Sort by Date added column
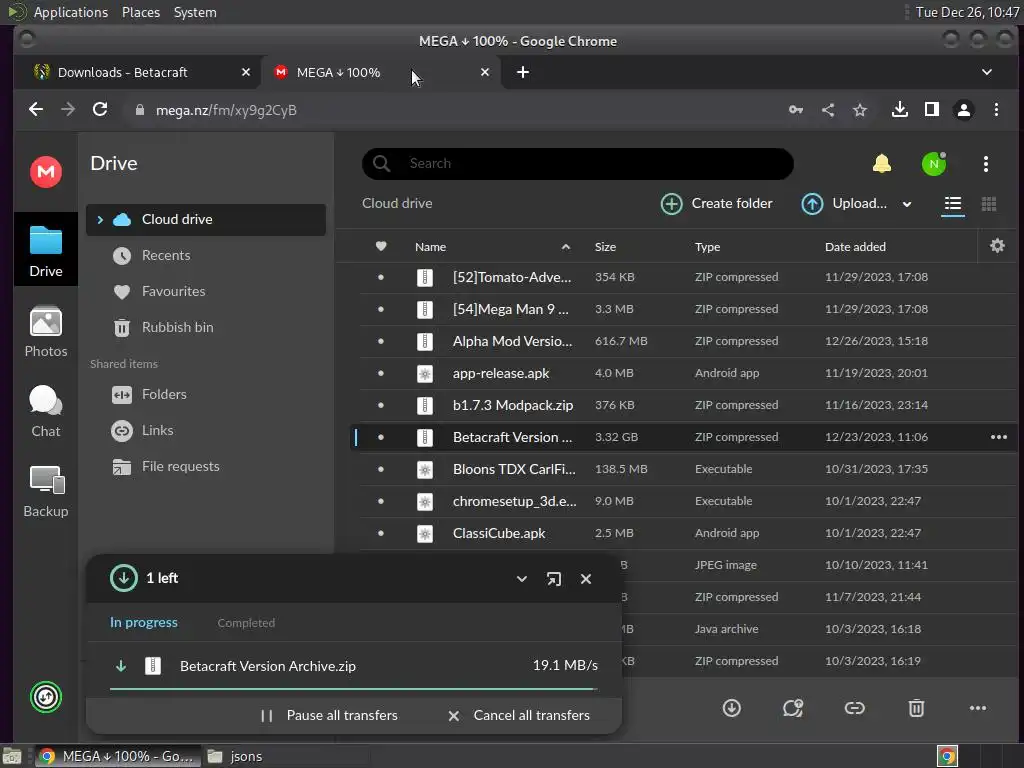The height and width of the screenshot is (768, 1024). 855,247
